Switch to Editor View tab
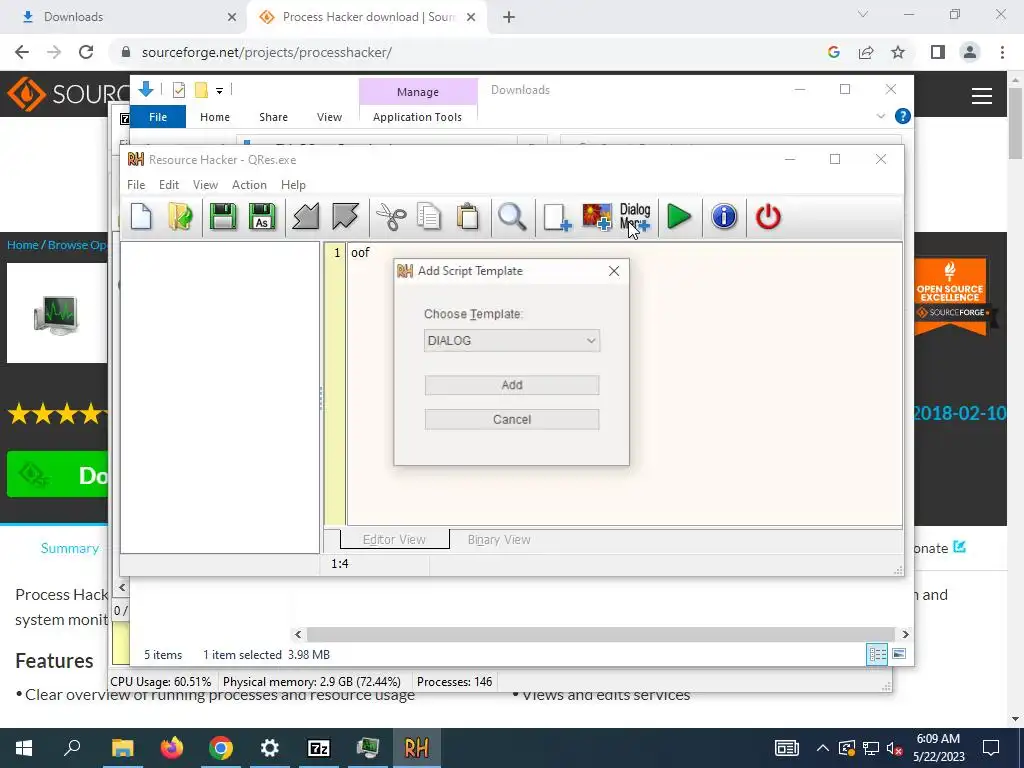The width and height of the screenshot is (1024, 768). click(394, 539)
